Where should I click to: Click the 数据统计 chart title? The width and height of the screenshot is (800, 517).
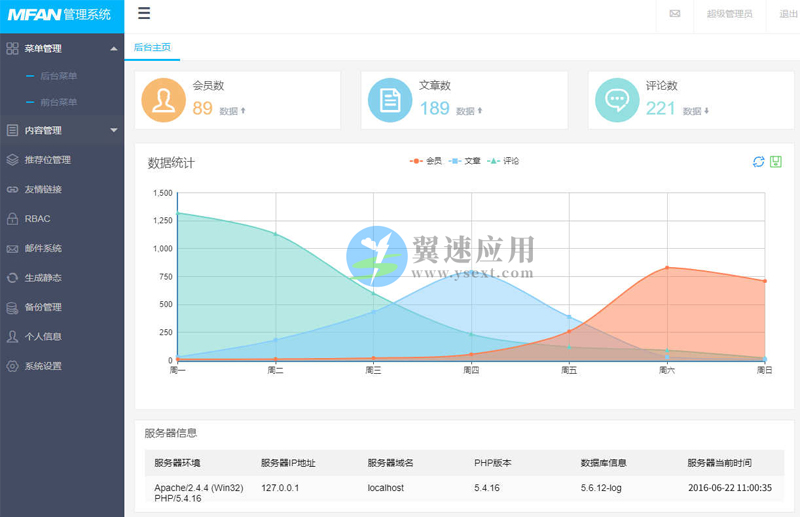(171, 163)
